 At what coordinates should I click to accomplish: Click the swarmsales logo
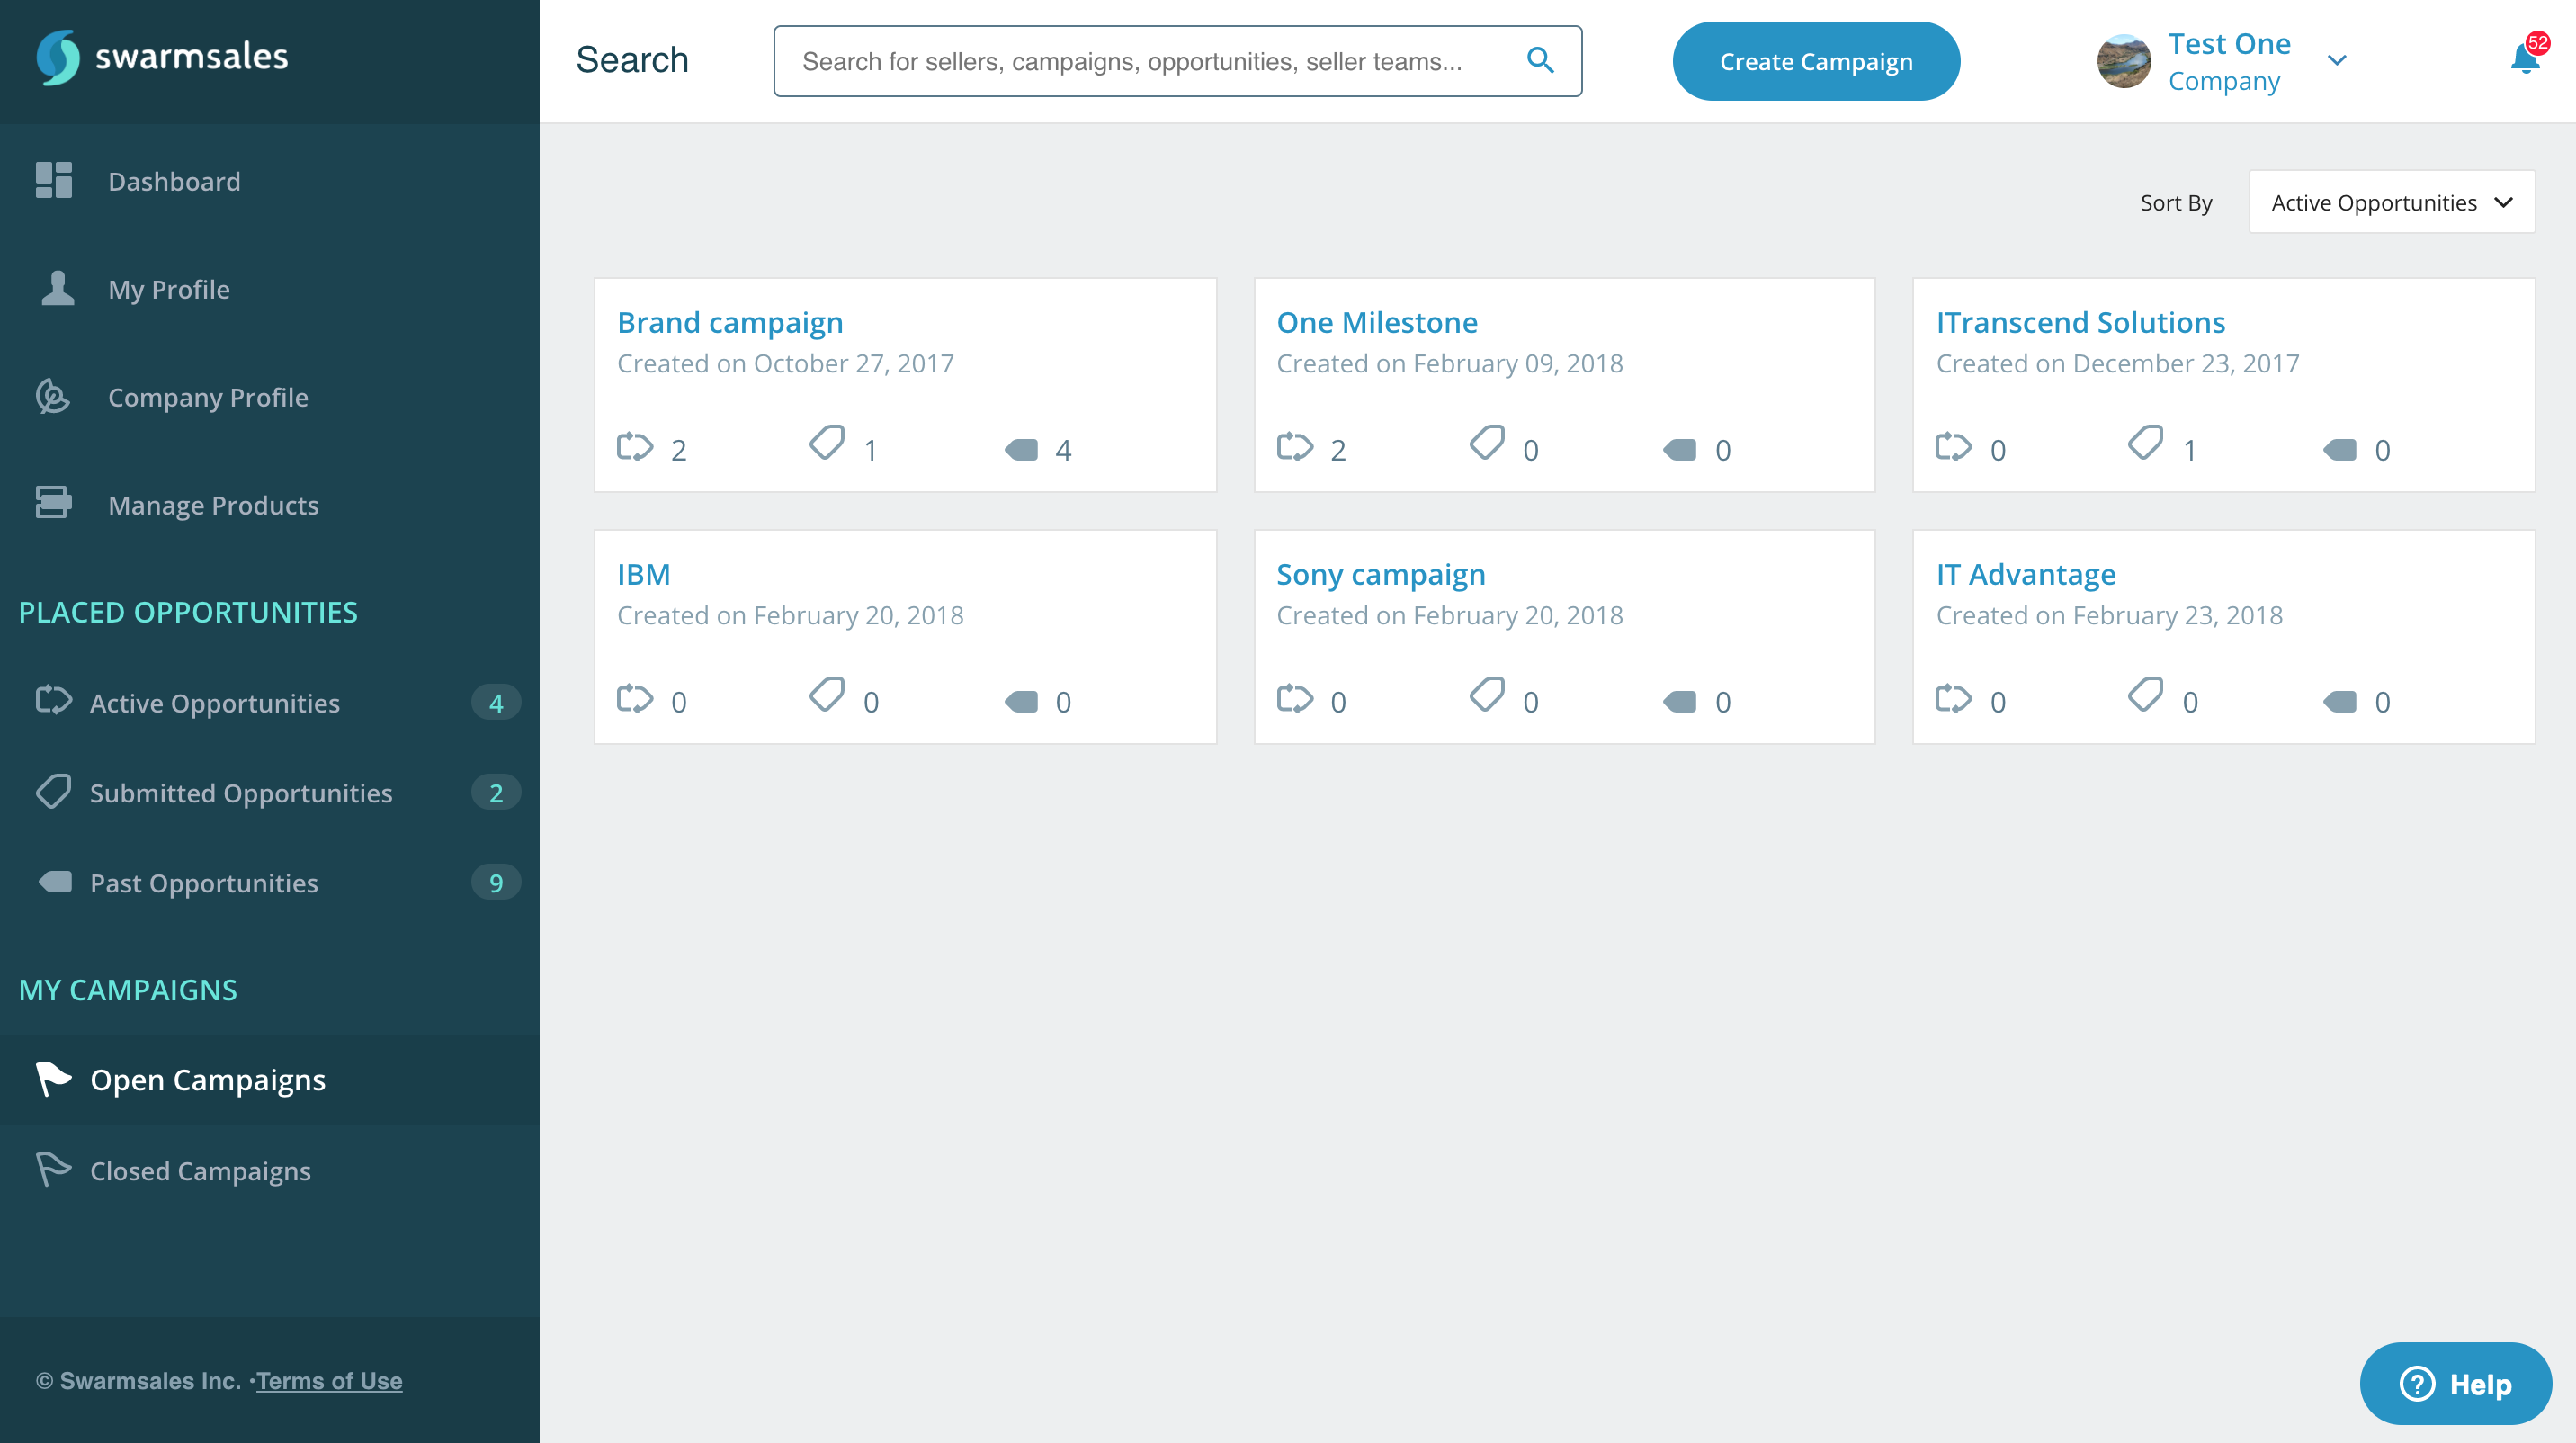163,57
